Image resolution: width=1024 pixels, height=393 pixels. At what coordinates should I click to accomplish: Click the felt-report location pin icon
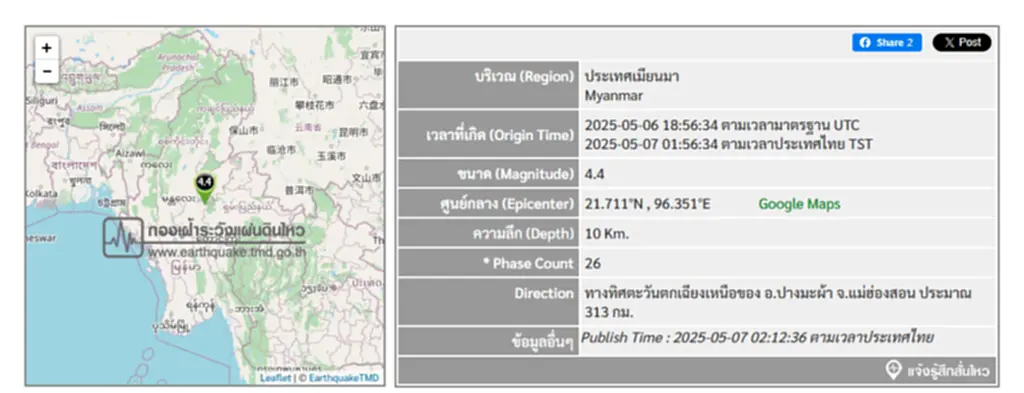pos(893,370)
